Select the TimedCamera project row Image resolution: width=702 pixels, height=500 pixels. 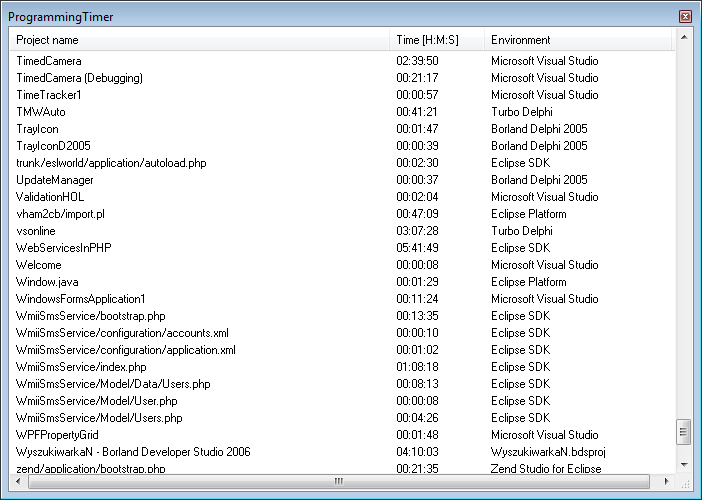coord(342,61)
